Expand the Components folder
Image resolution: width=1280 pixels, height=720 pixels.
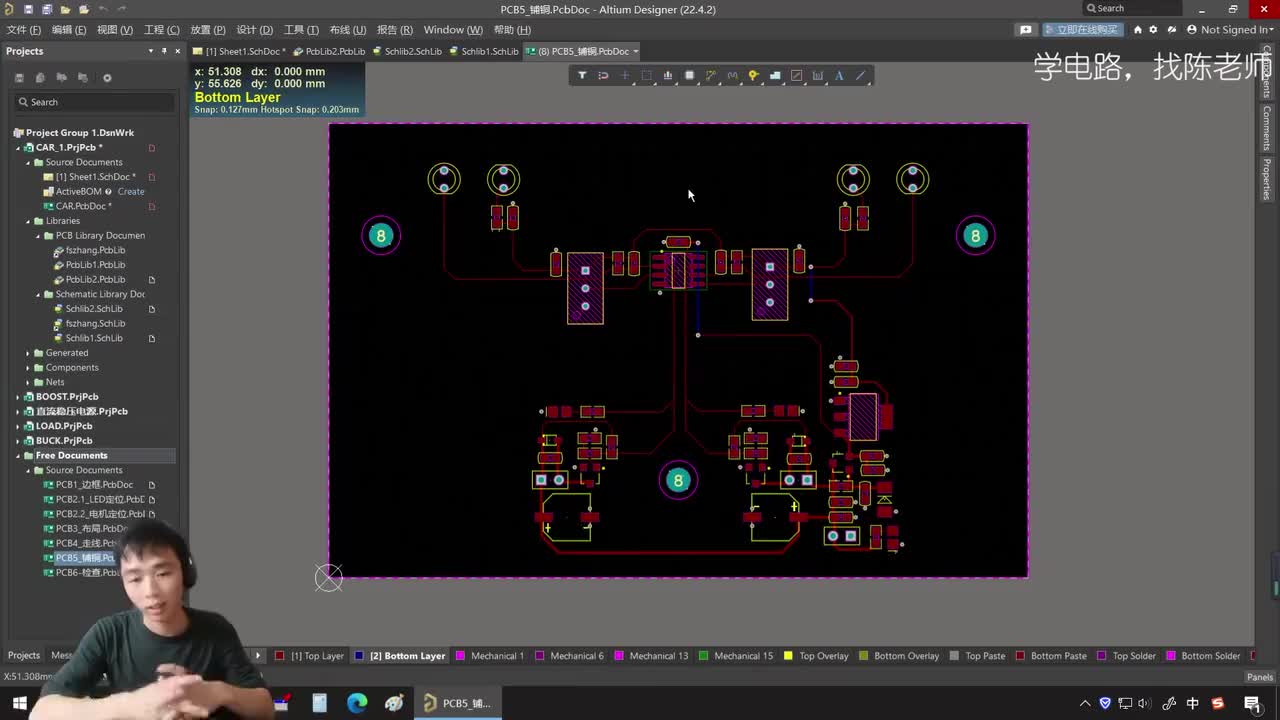click(x=28, y=368)
